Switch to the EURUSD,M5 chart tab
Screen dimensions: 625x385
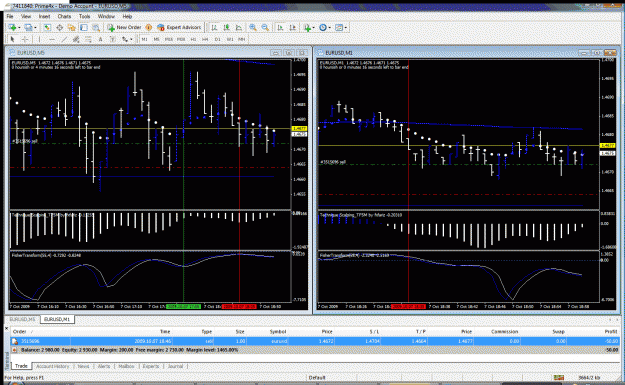23,319
